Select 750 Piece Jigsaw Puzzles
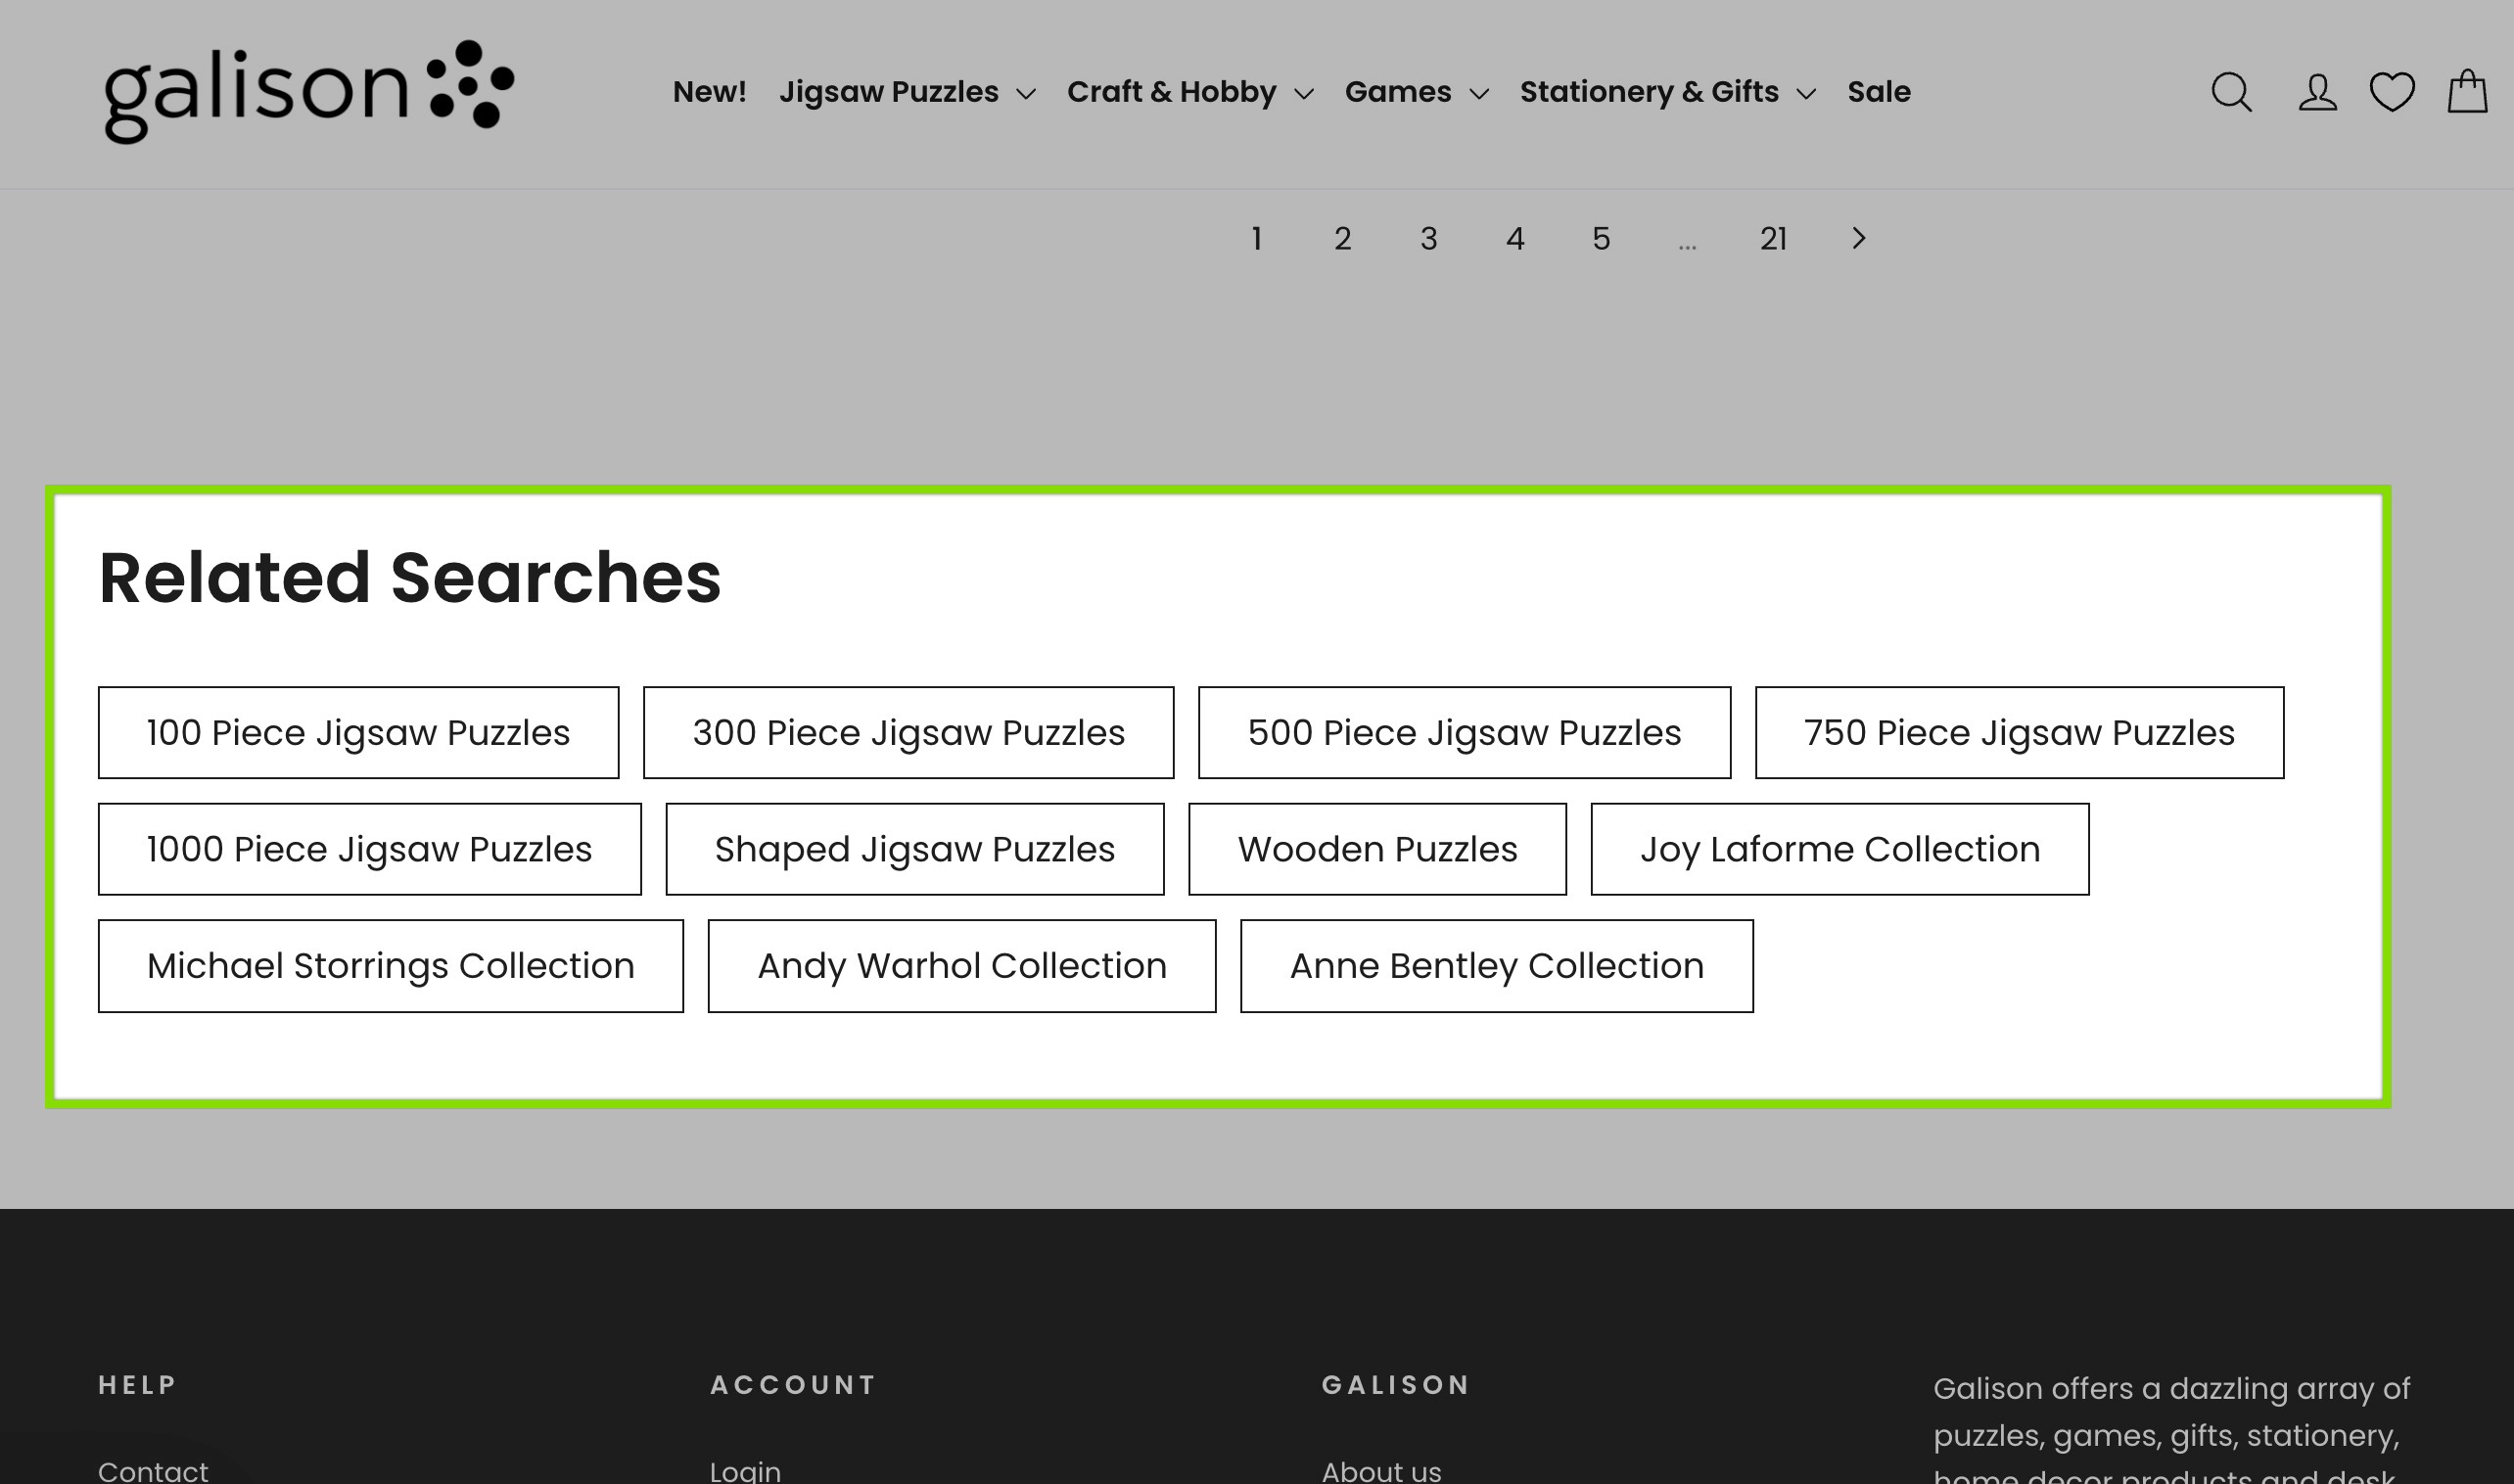 point(2019,733)
